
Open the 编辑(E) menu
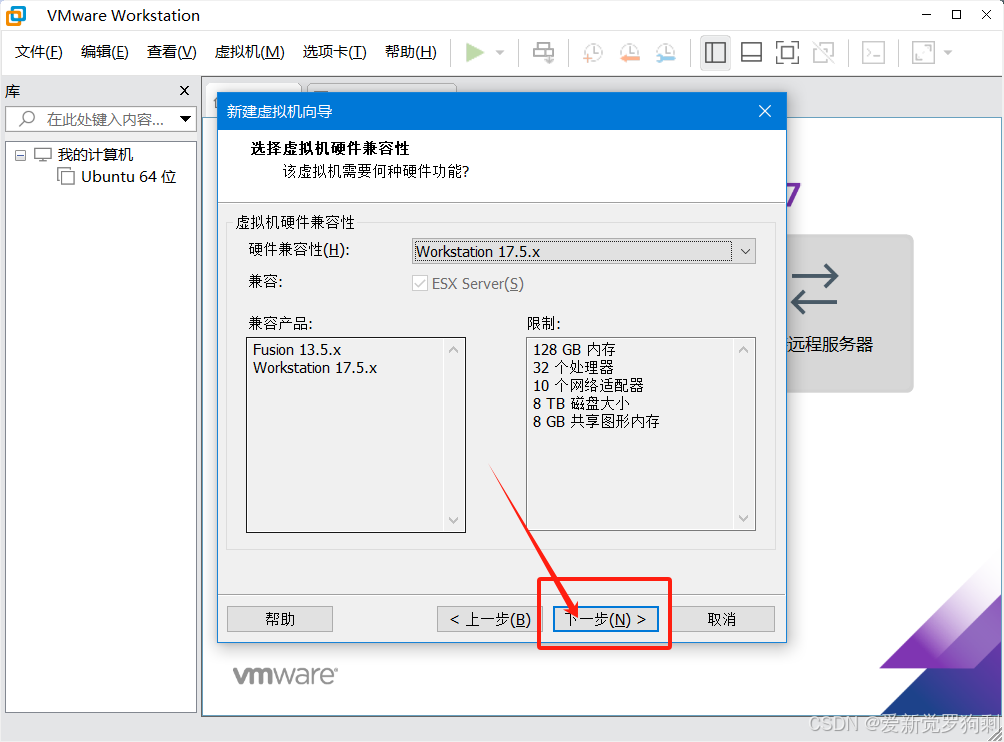coord(104,52)
